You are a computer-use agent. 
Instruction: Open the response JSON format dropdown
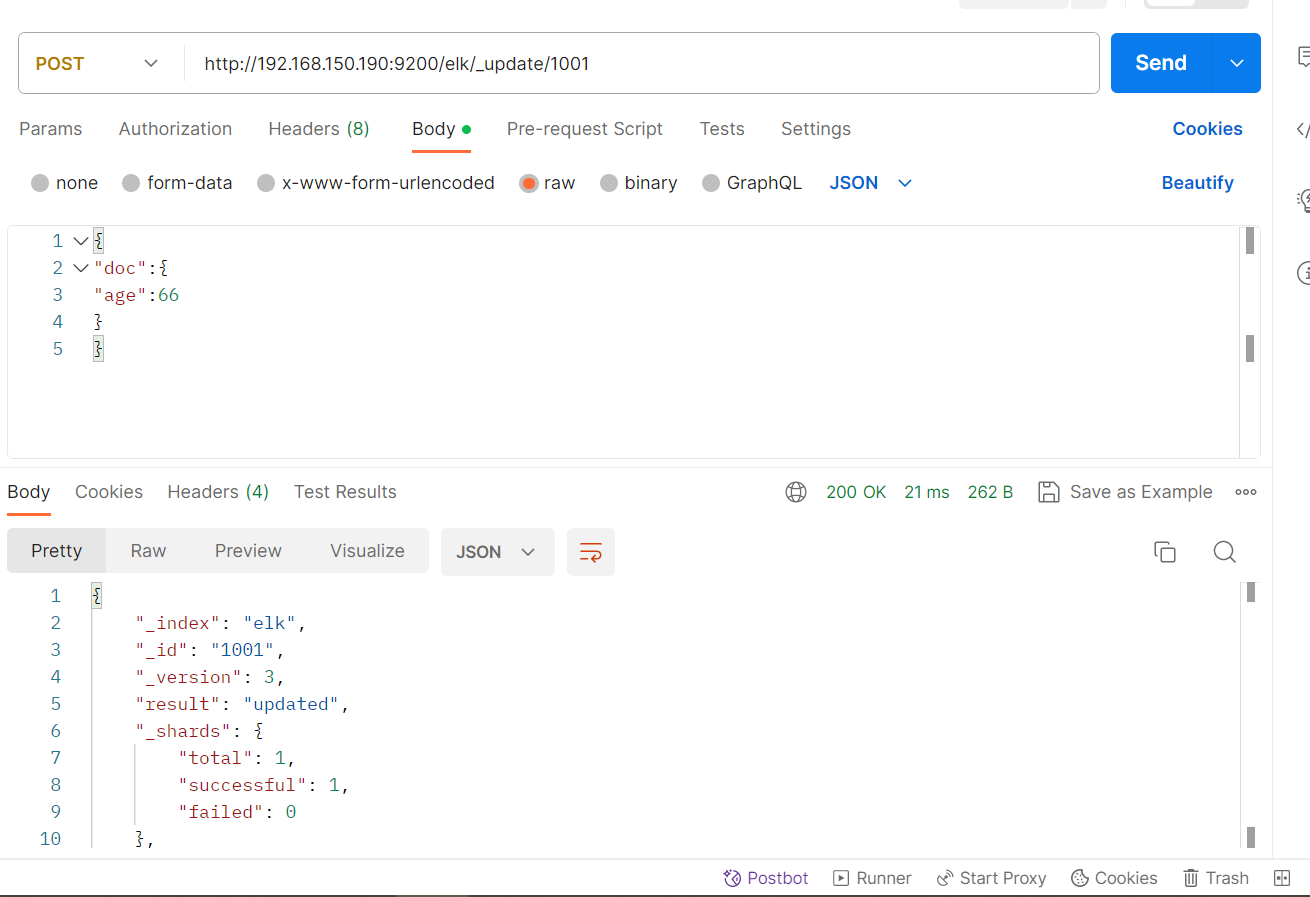click(x=497, y=552)
